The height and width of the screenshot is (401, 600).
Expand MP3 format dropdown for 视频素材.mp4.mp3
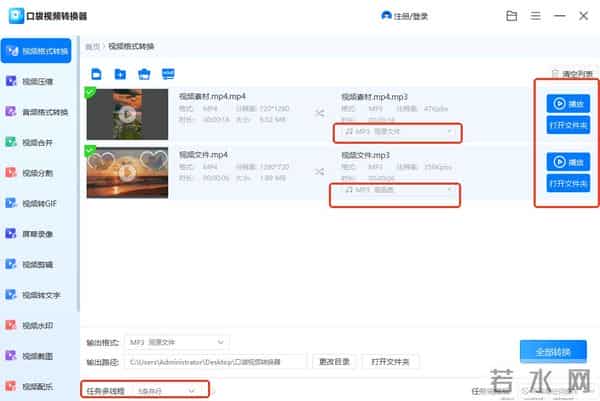(398, 132)
